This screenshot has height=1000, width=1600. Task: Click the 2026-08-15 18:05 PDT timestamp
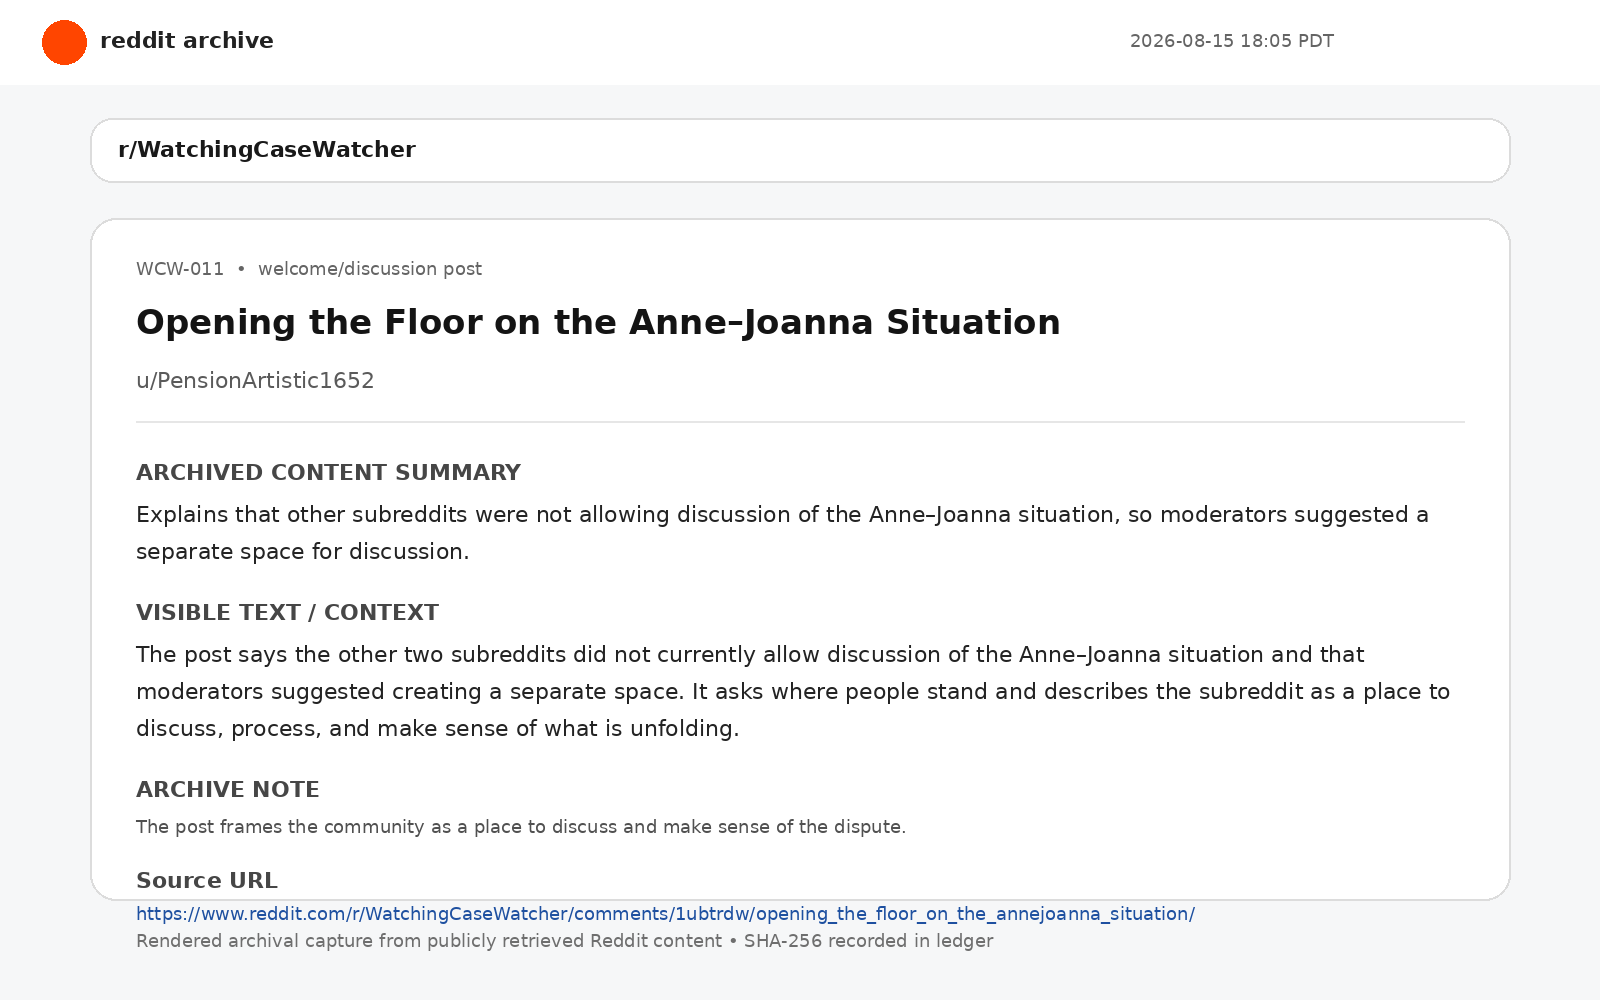point(1231,41)
